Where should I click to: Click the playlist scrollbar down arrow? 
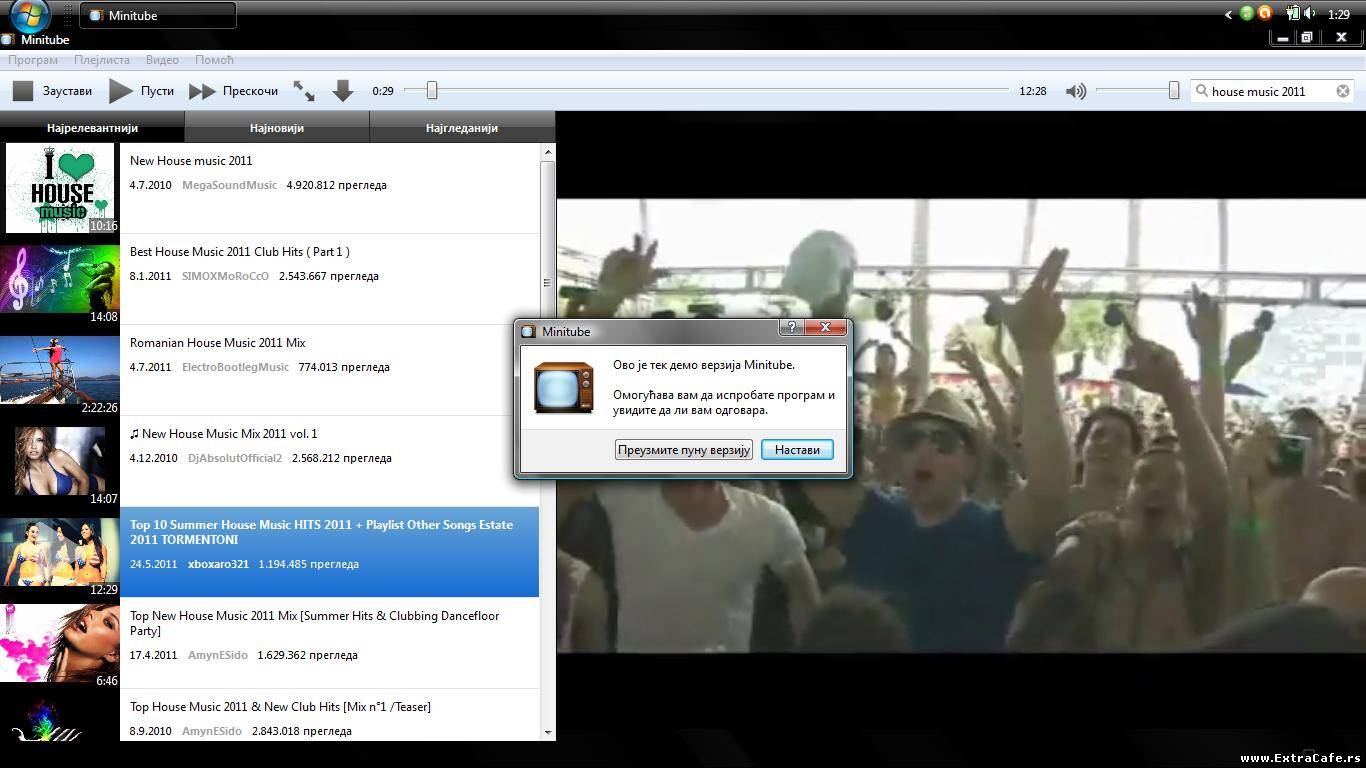tap(547, 733)
